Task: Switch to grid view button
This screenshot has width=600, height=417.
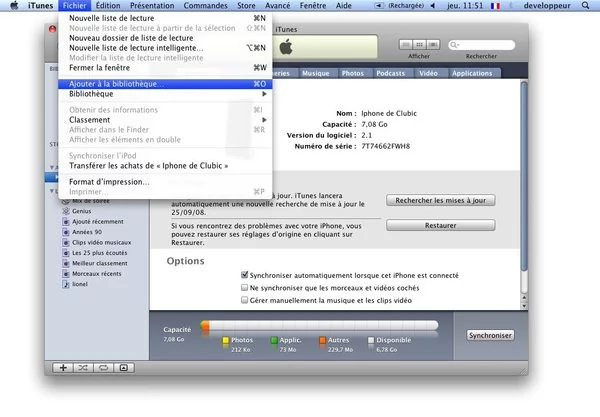Action: click(419, 44)
